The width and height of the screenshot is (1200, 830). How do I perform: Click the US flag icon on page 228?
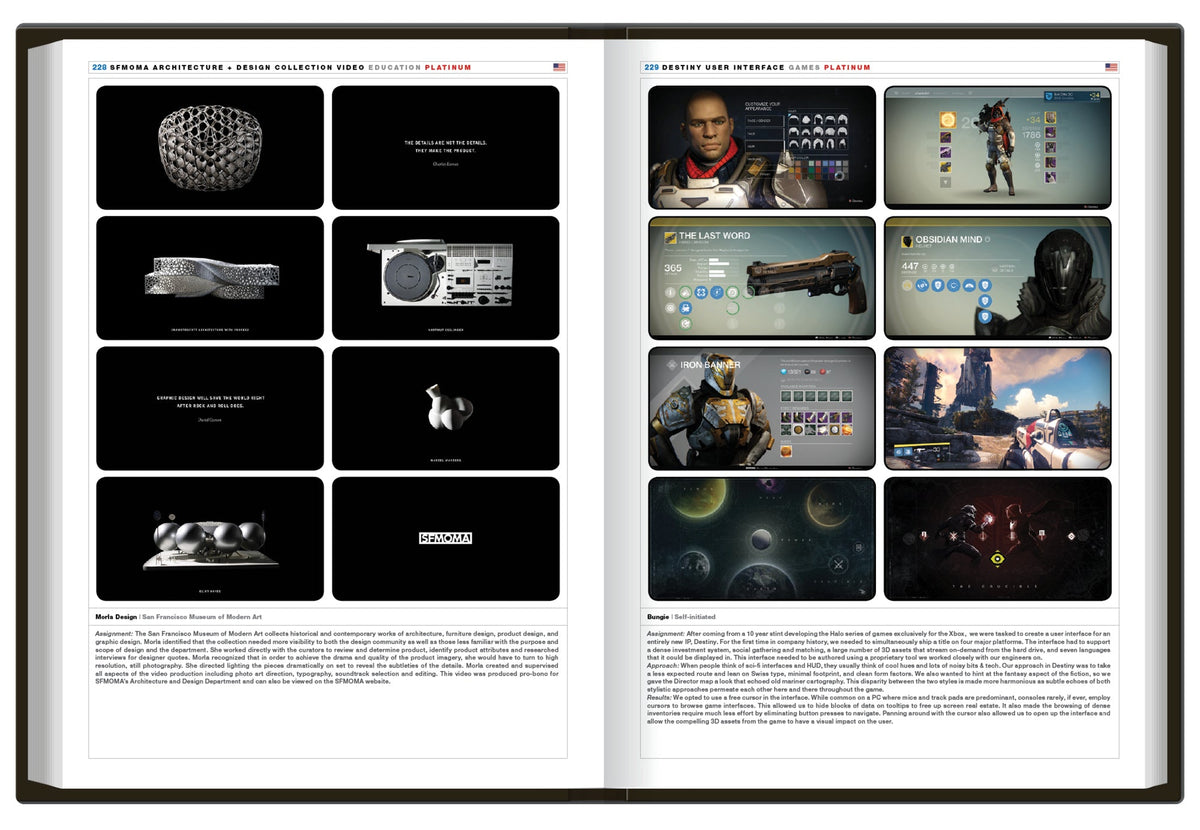click(x=559, y=67)
